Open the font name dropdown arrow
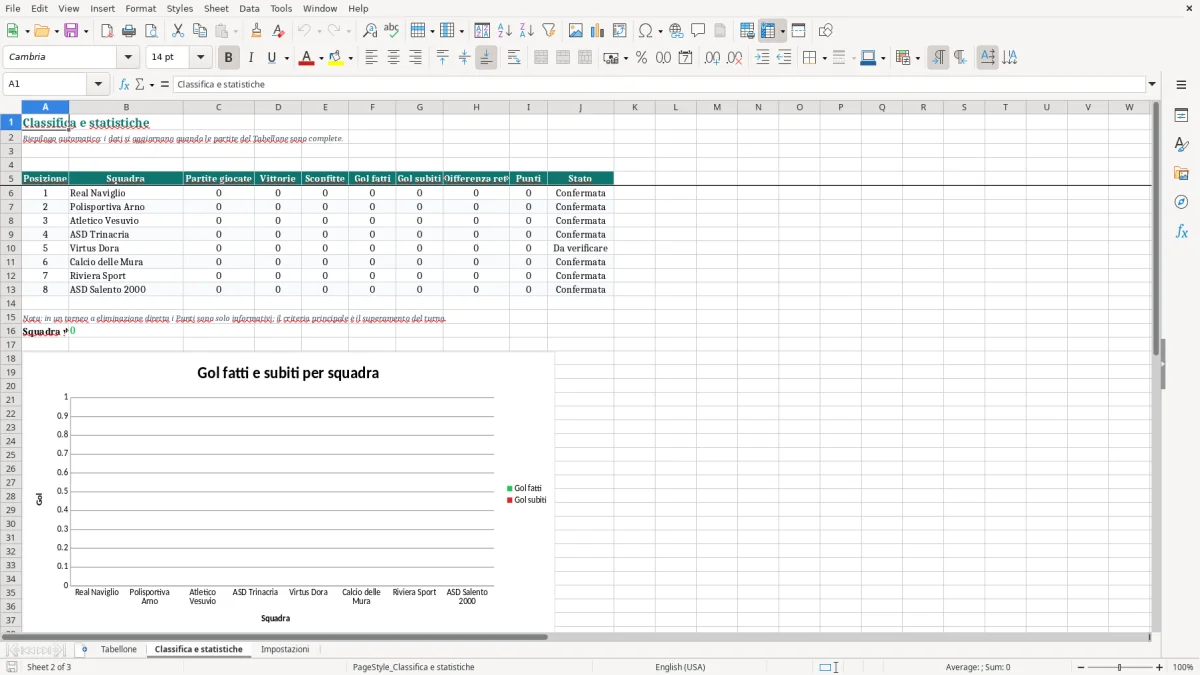 [127, 57]
